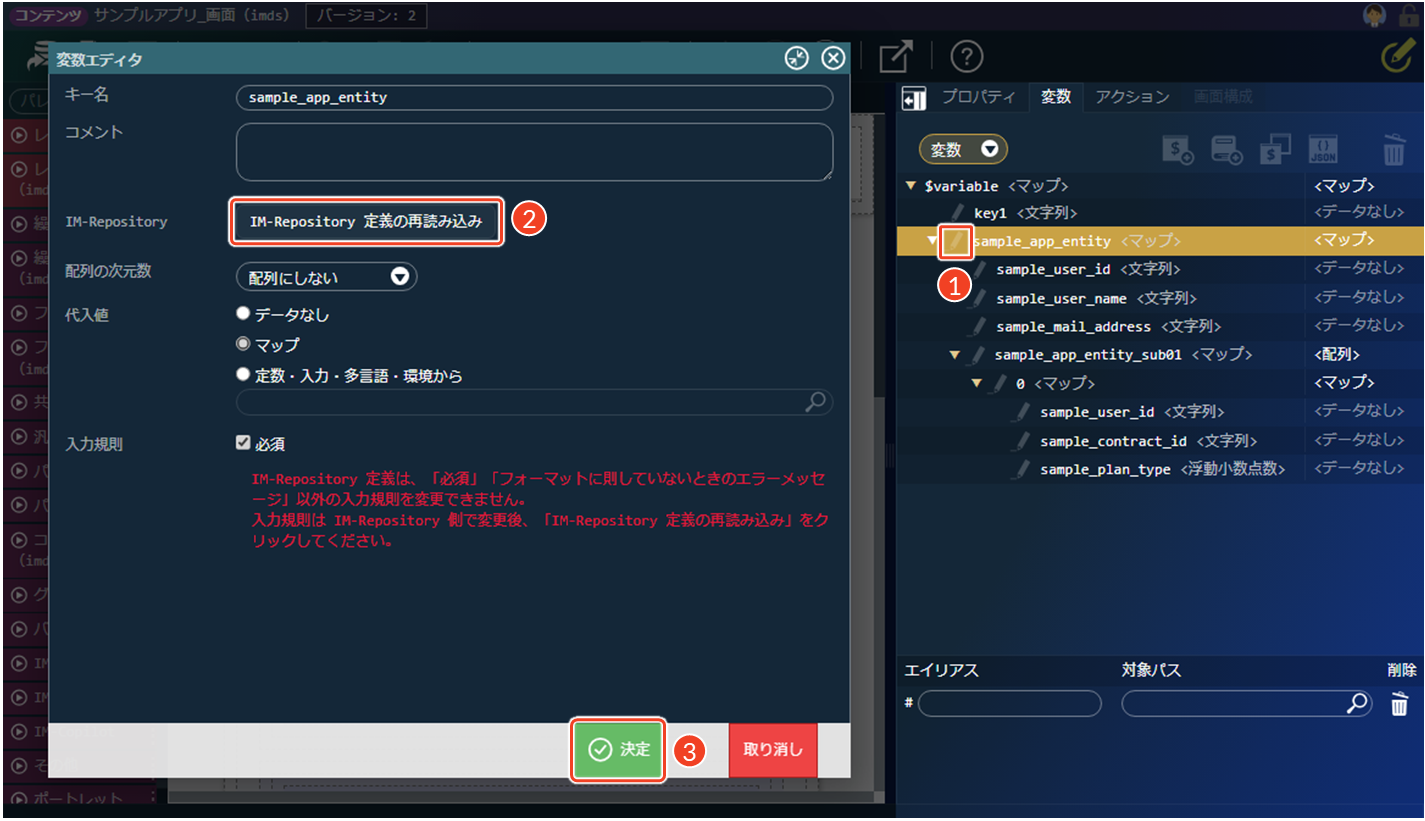Click the search icon in target path field
This screenshot has height=821, width=1425.
pyautogui.click(x=1356, y=704)
